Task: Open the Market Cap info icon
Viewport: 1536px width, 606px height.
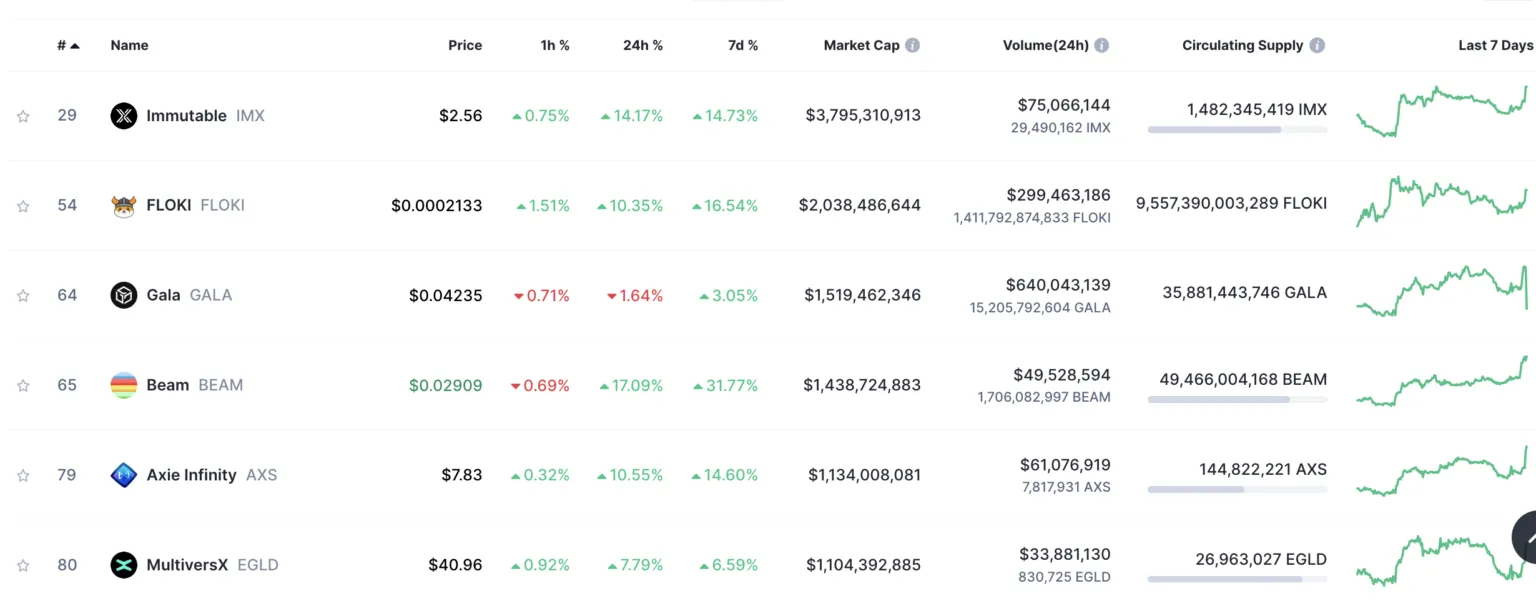Action: tap(913, 45)
